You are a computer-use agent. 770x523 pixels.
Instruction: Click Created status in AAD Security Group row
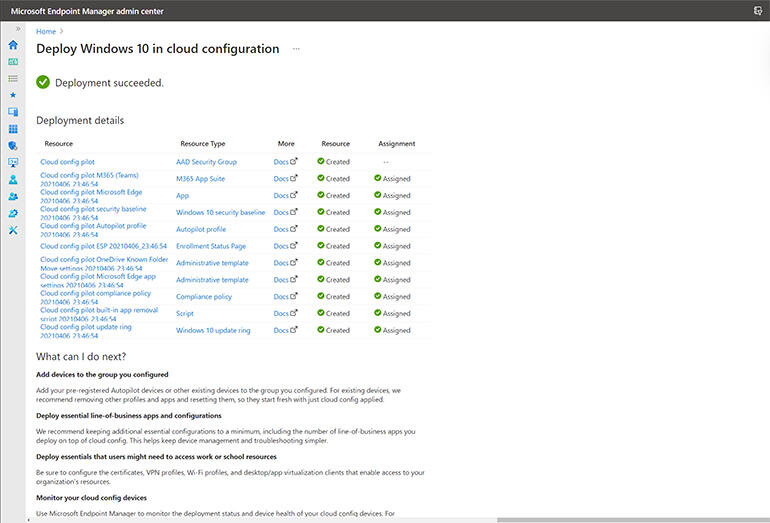click(x=333, y=162)
